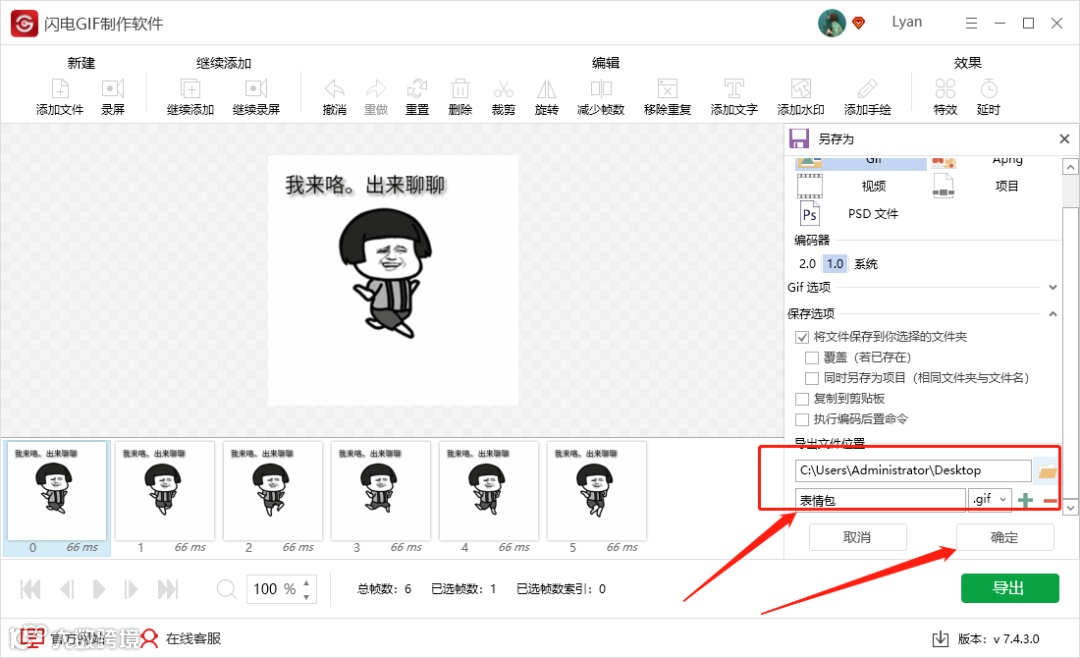Screen dimensions: 1080x658
Task: Increase zoom percentage with up arrow
Action: pos(307,582)
